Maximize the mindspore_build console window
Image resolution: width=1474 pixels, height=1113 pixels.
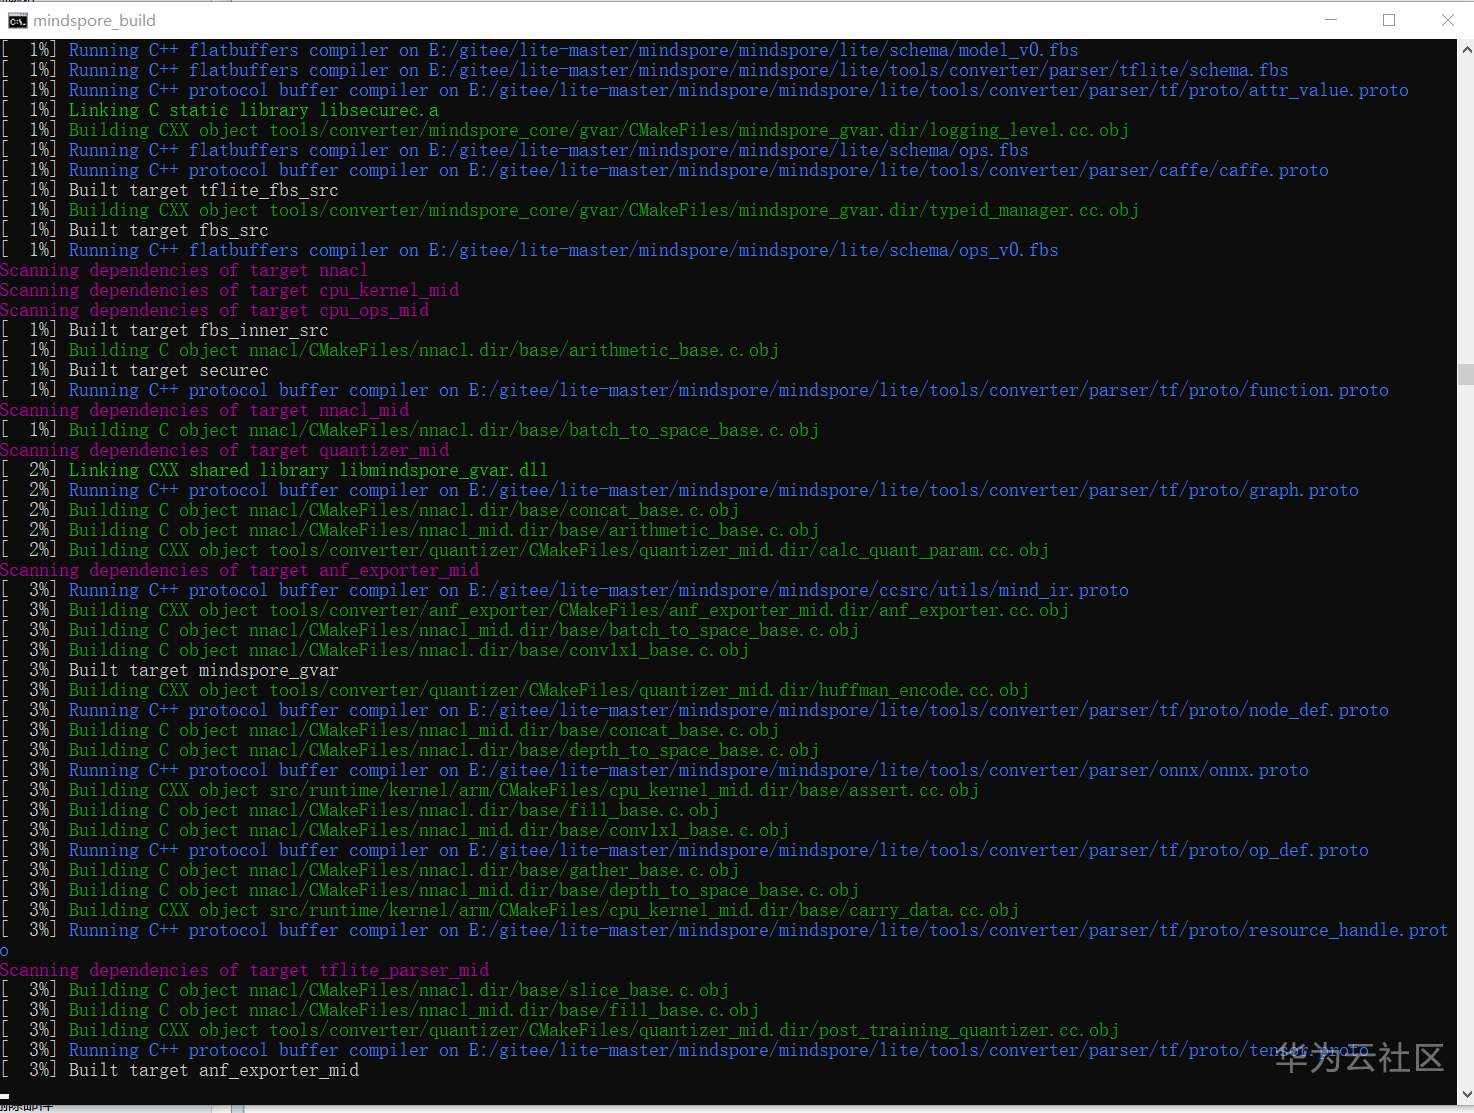(x=1389, y=20)
